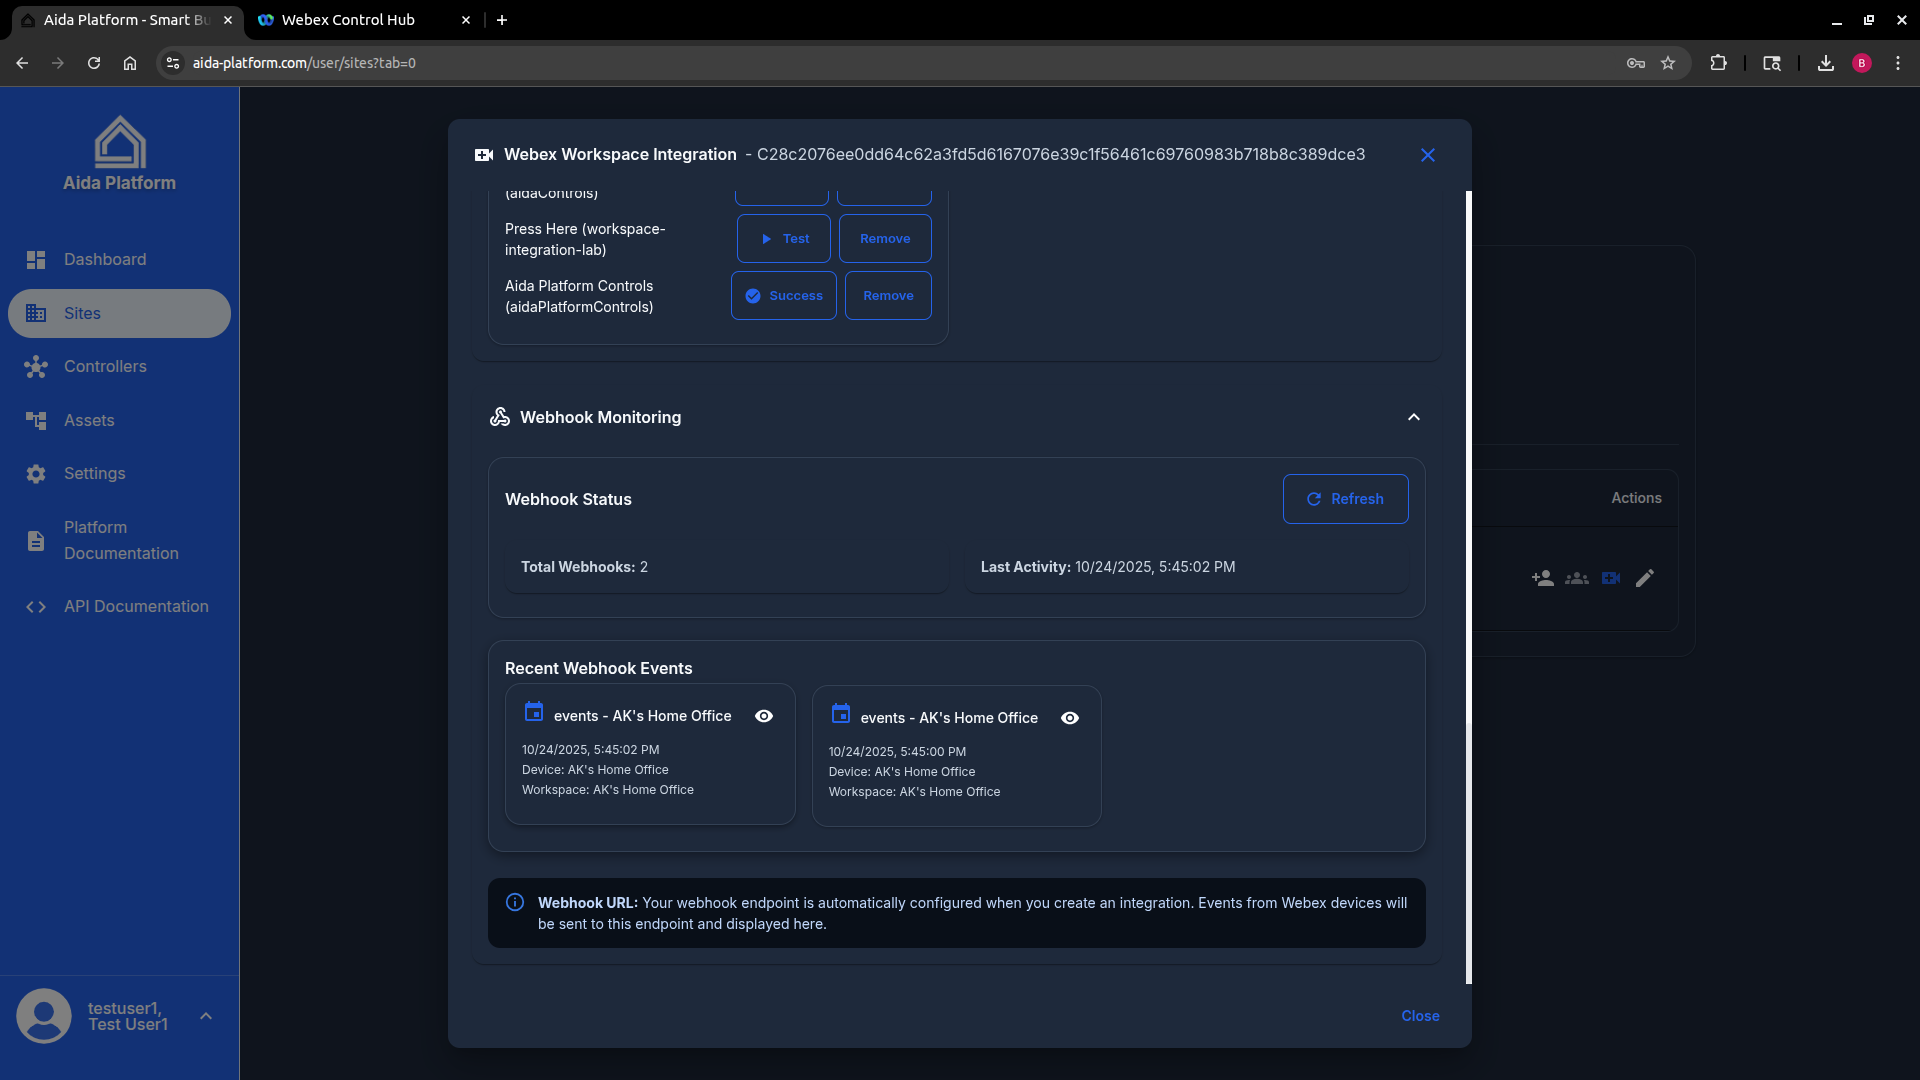This screenshot has height=1080, width=1920.
Task: Open API Documentation via the code icon
Action: [x=36, y=607]
